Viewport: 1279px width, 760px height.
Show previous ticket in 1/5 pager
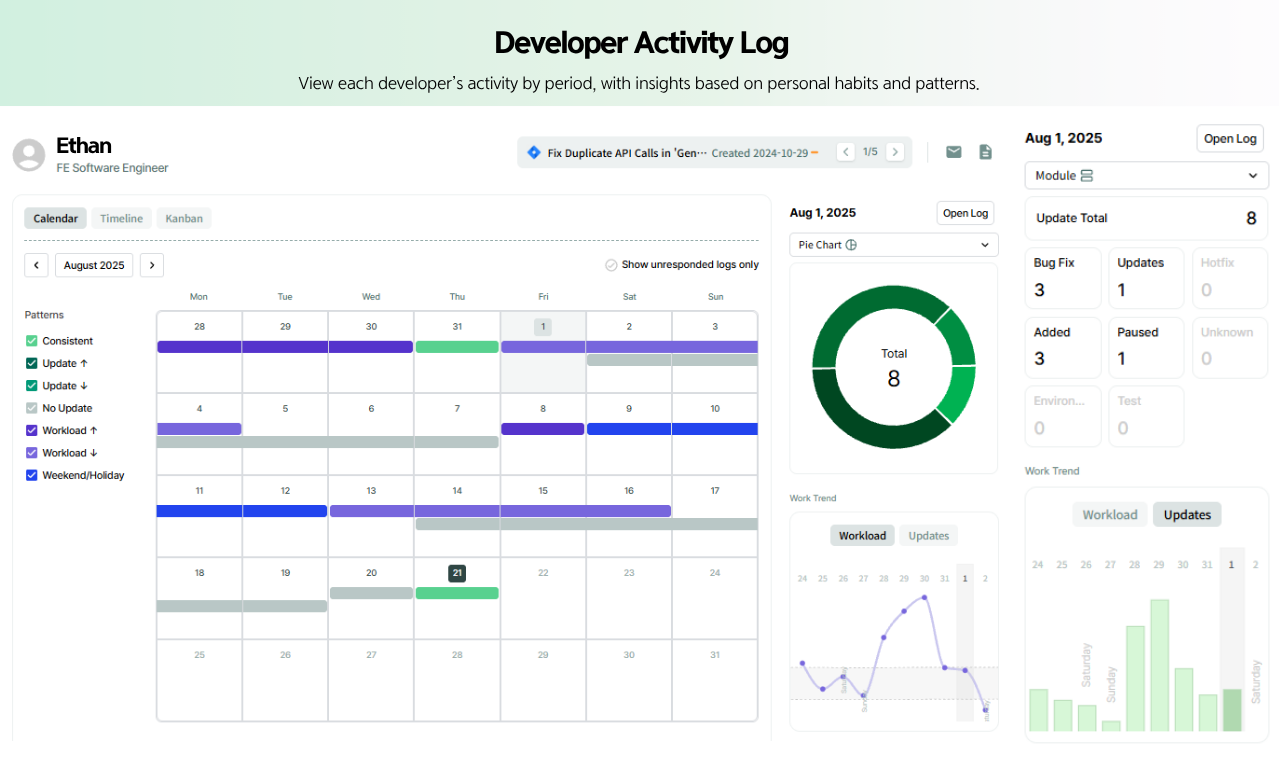coord(846,152)
